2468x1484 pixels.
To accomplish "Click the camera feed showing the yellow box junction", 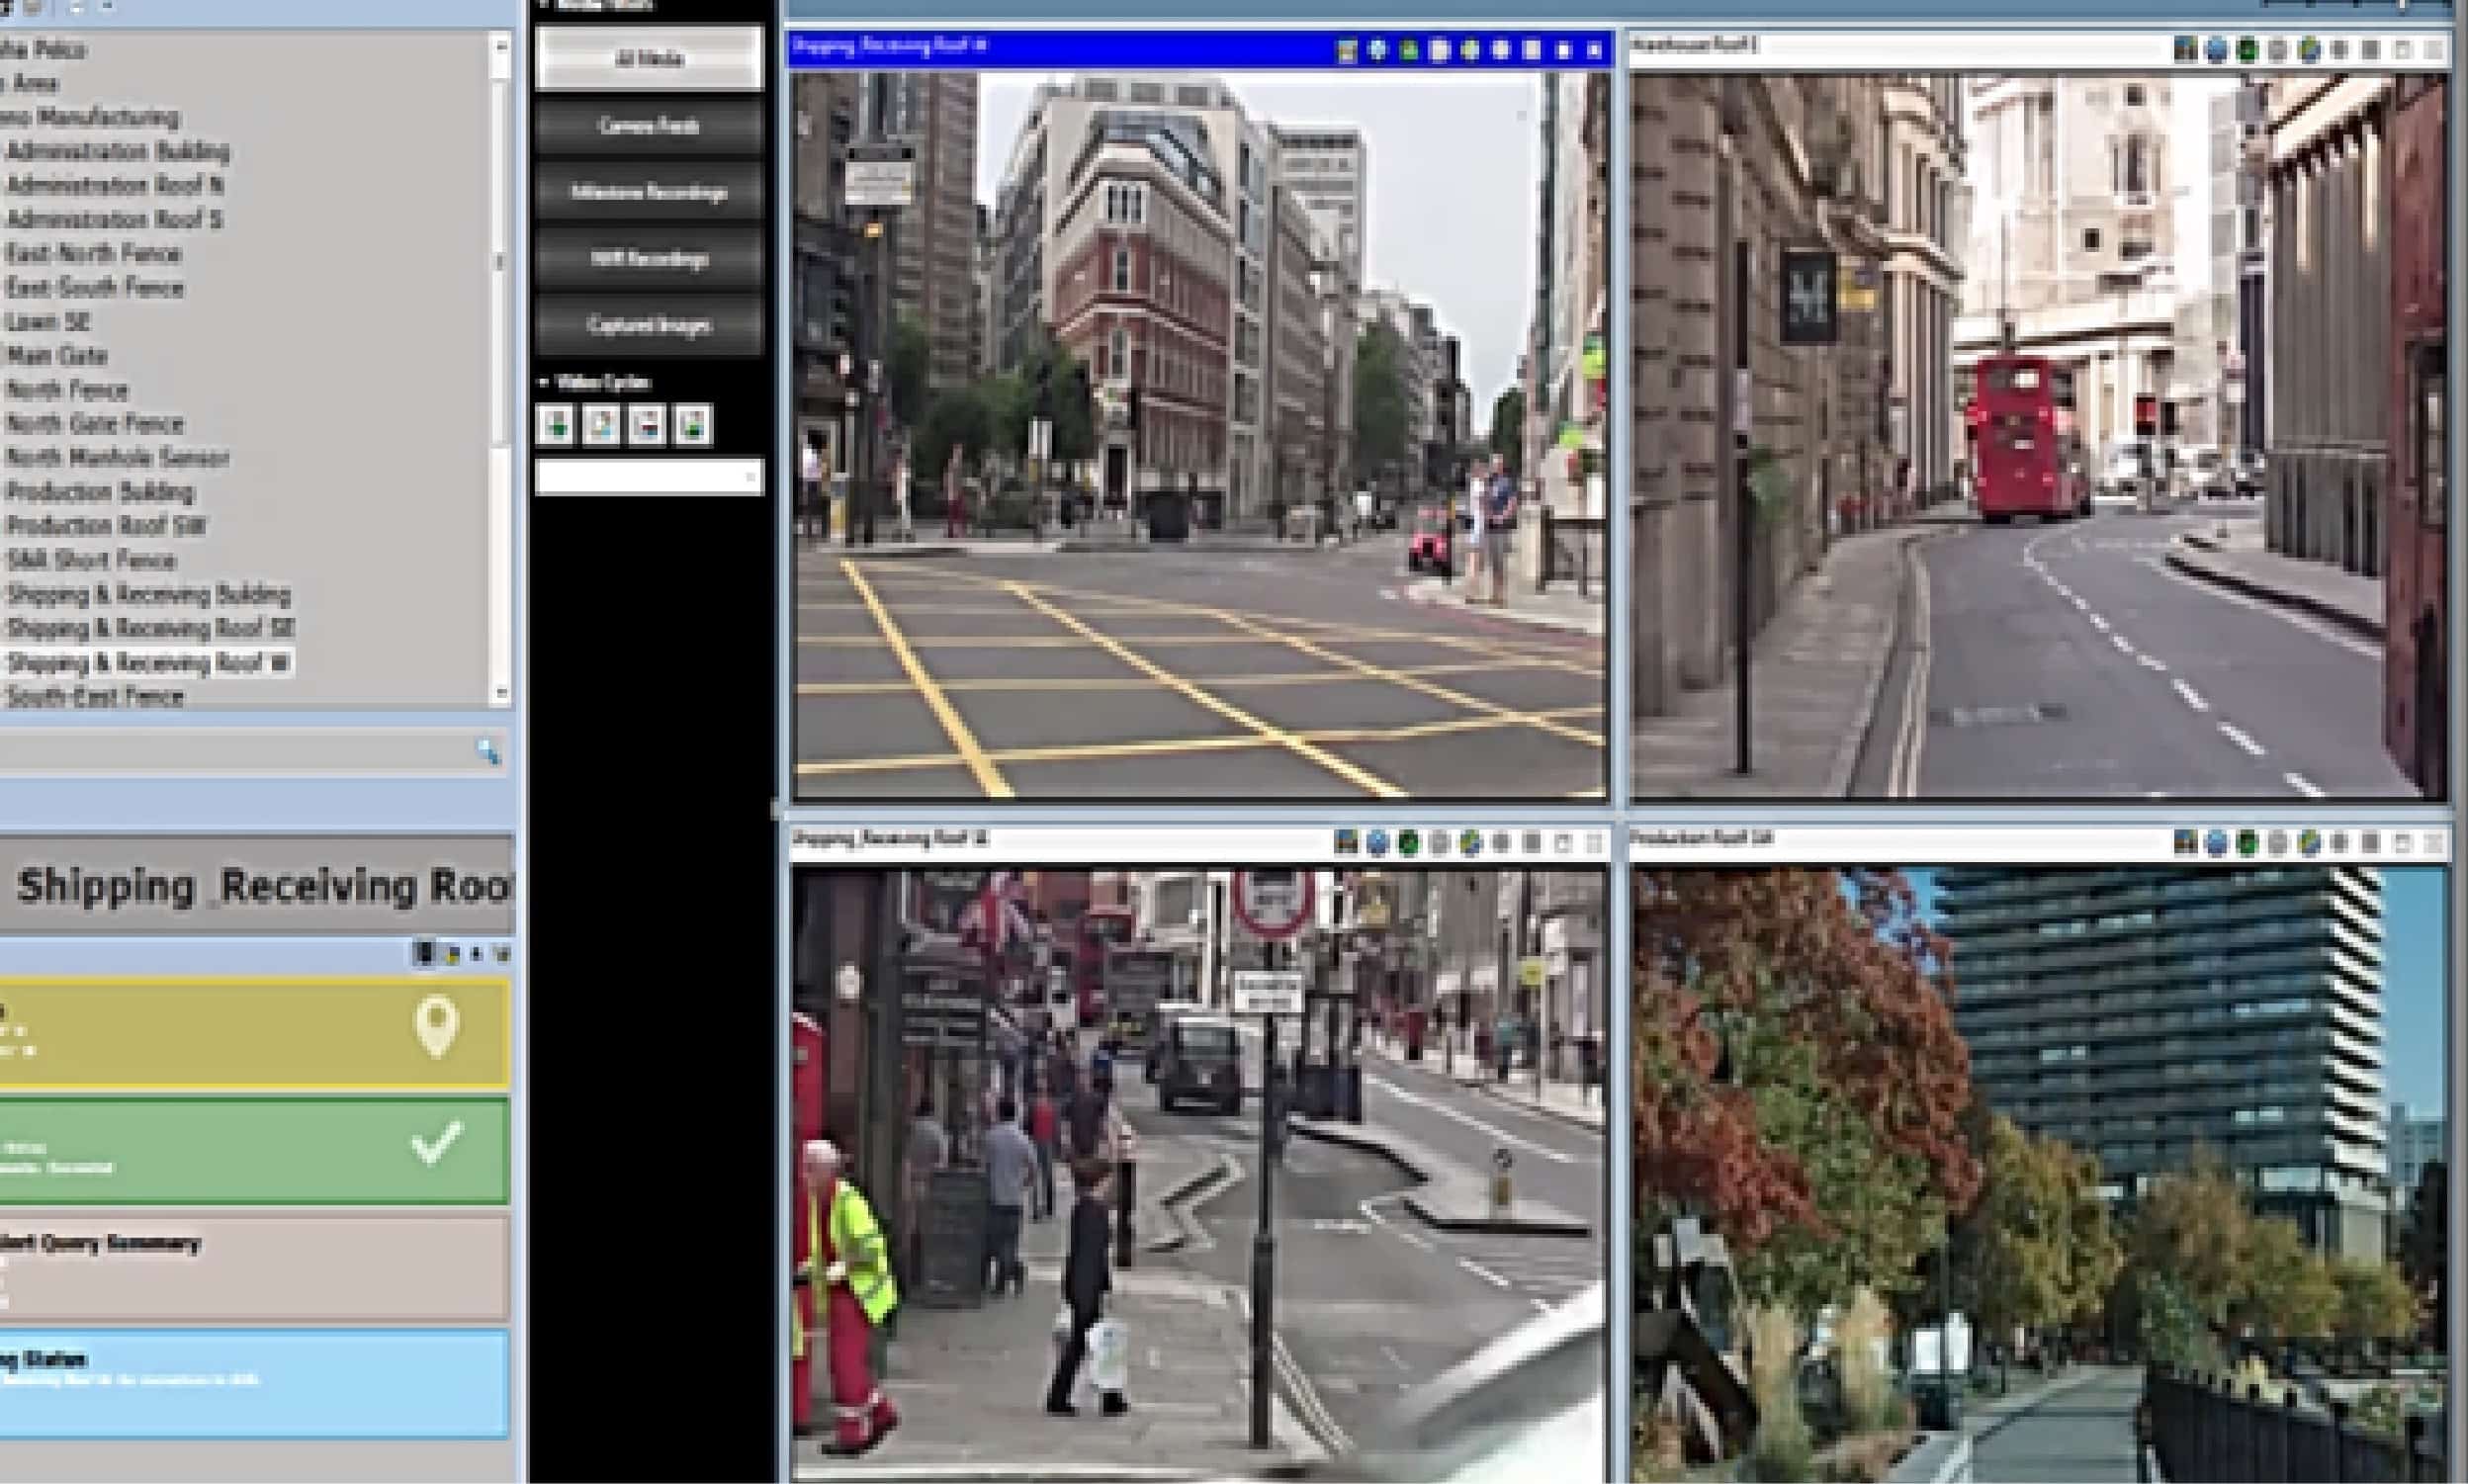I will tap(1200, 435).
